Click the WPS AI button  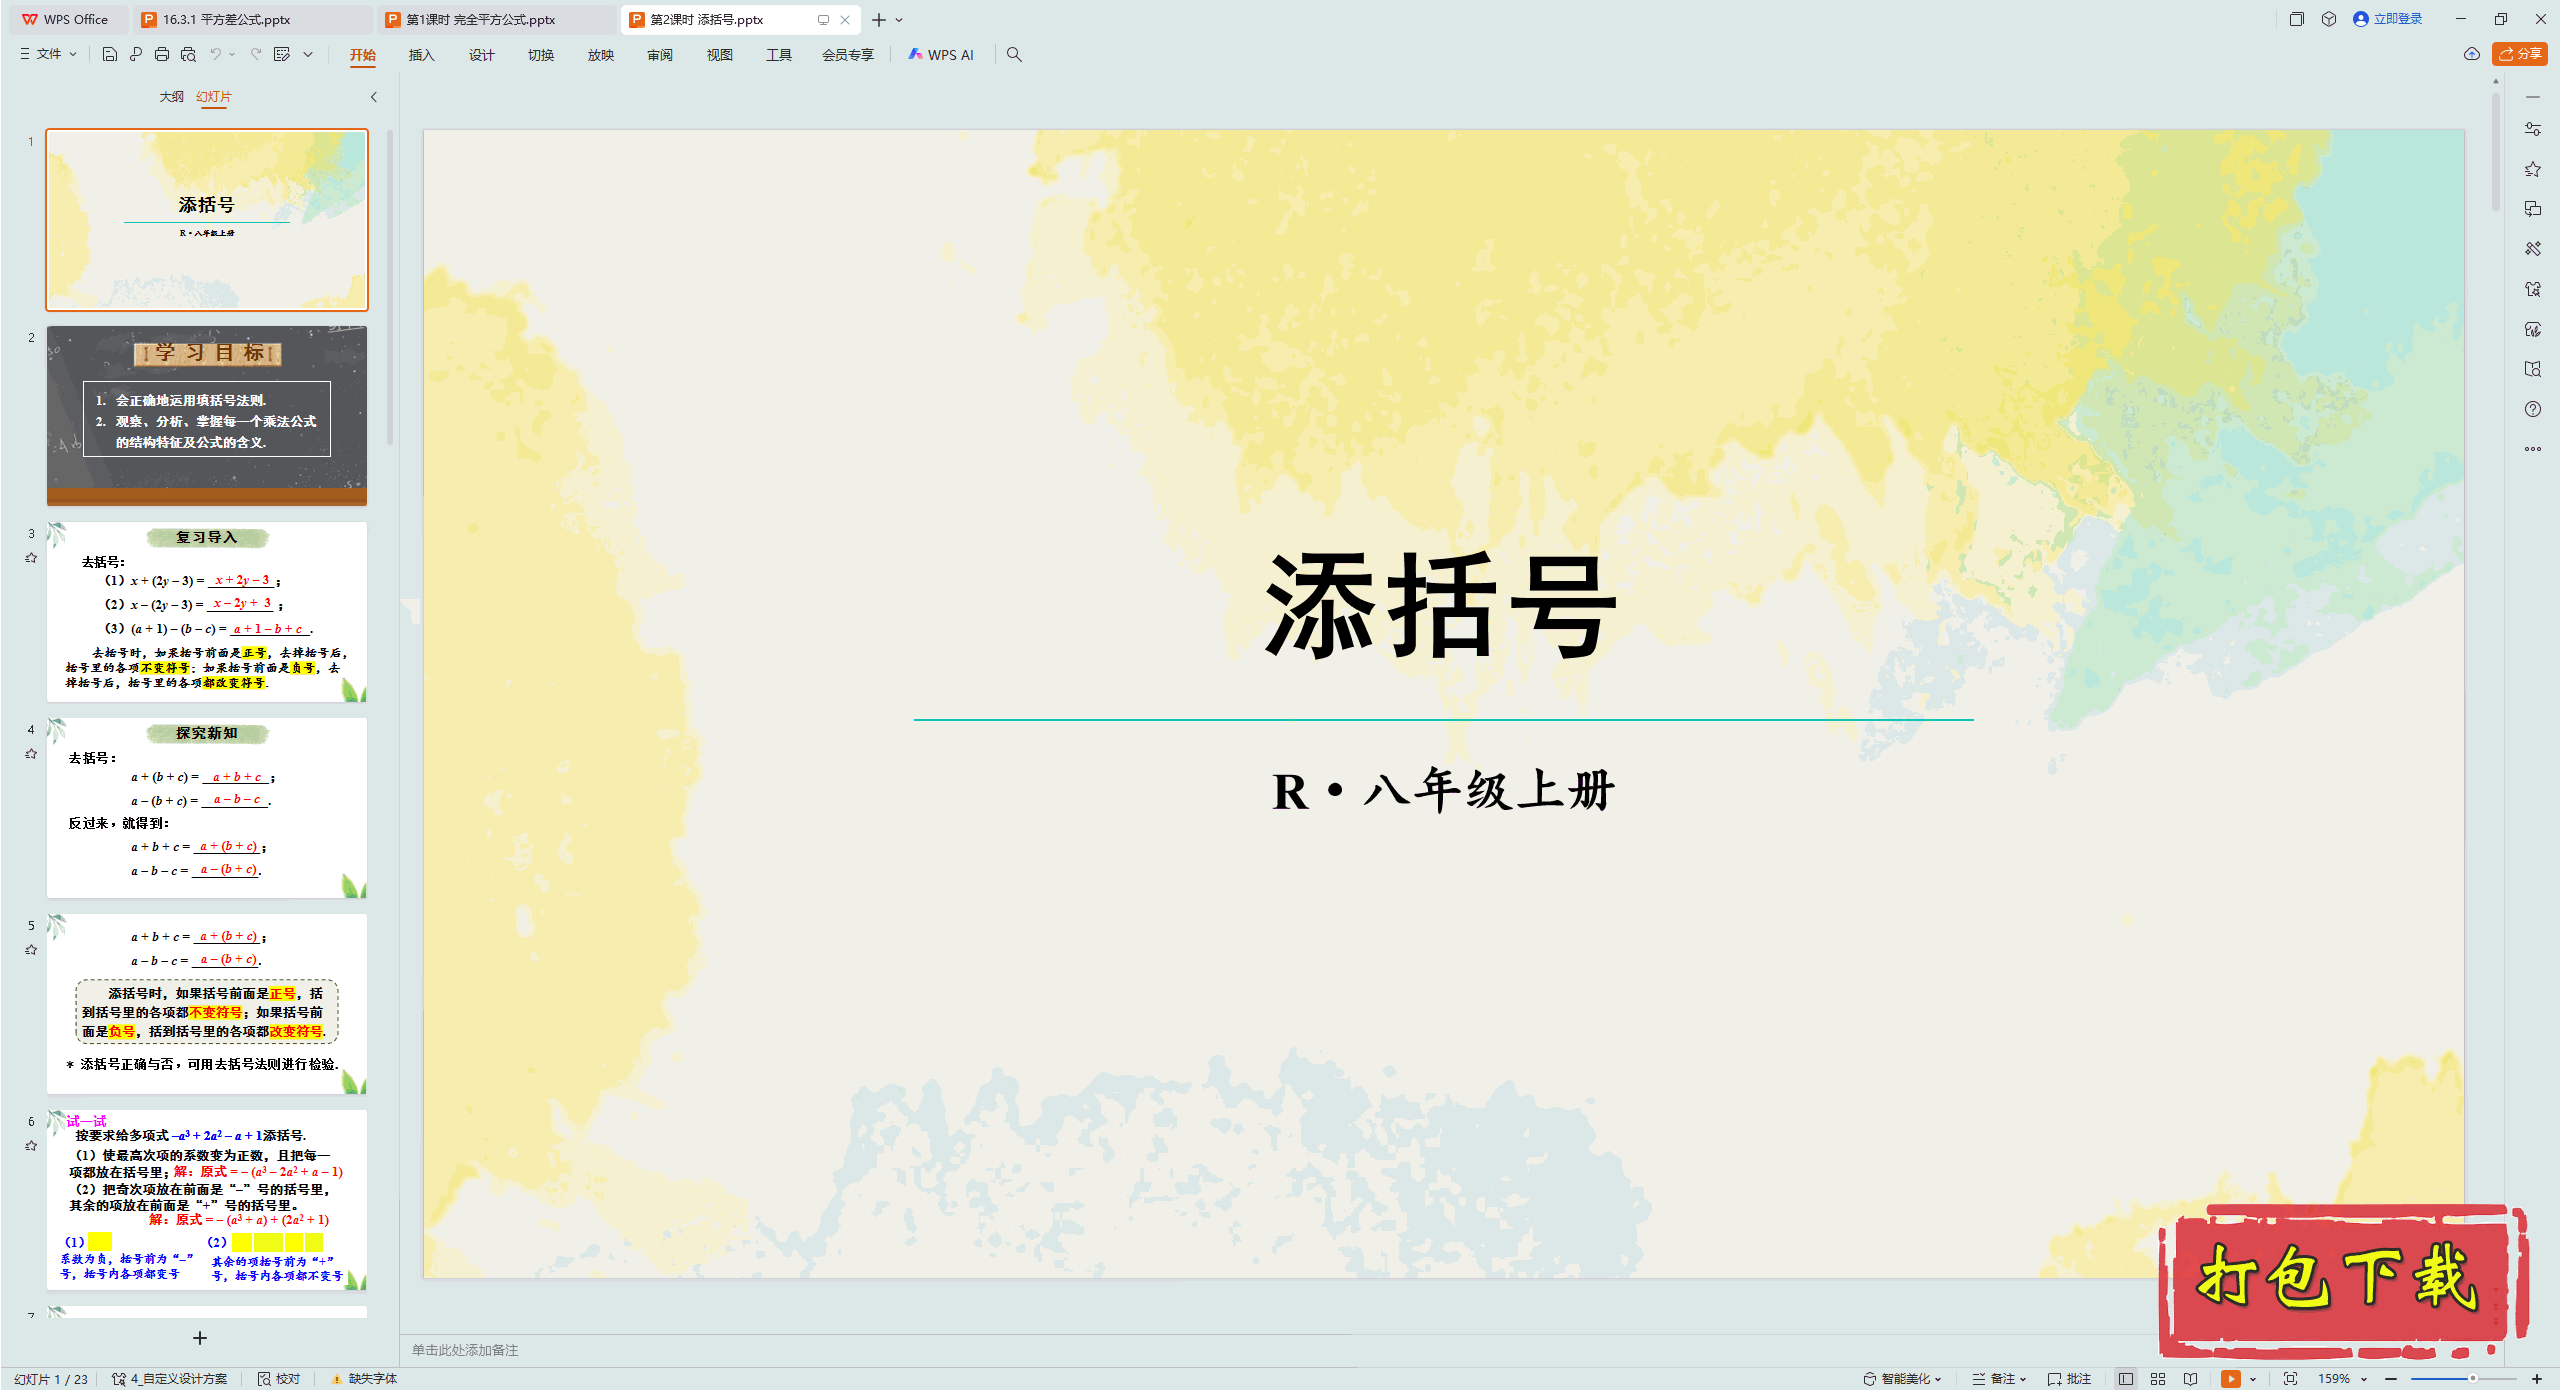(940, 54)
